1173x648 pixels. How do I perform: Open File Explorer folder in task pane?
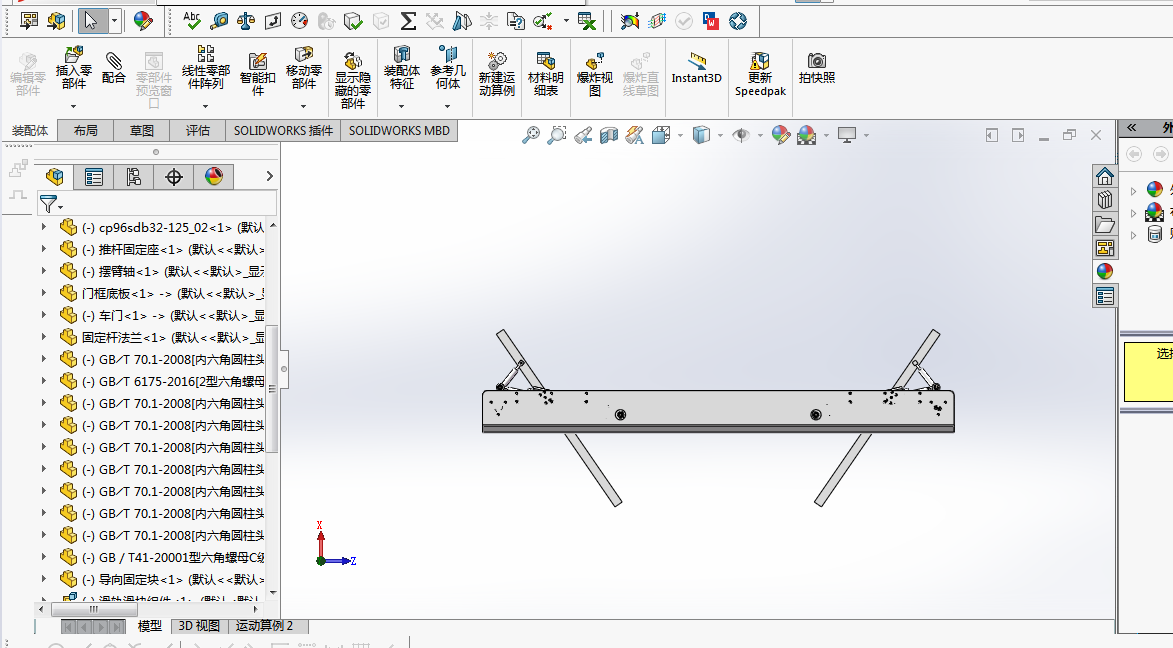click(1104, 224)
